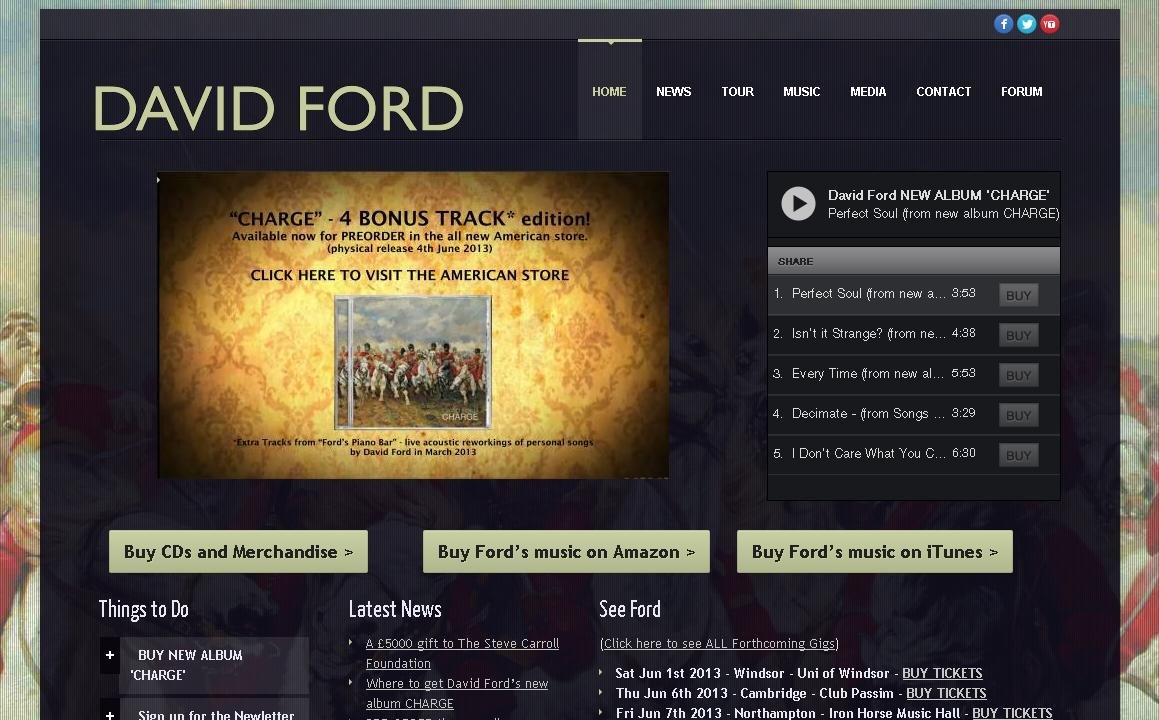This screenshot has height=720, width=1159.
Task: Expand Sign up for the Newsletter plus icon
Action: pyautogui.click(x=109, y=714)
